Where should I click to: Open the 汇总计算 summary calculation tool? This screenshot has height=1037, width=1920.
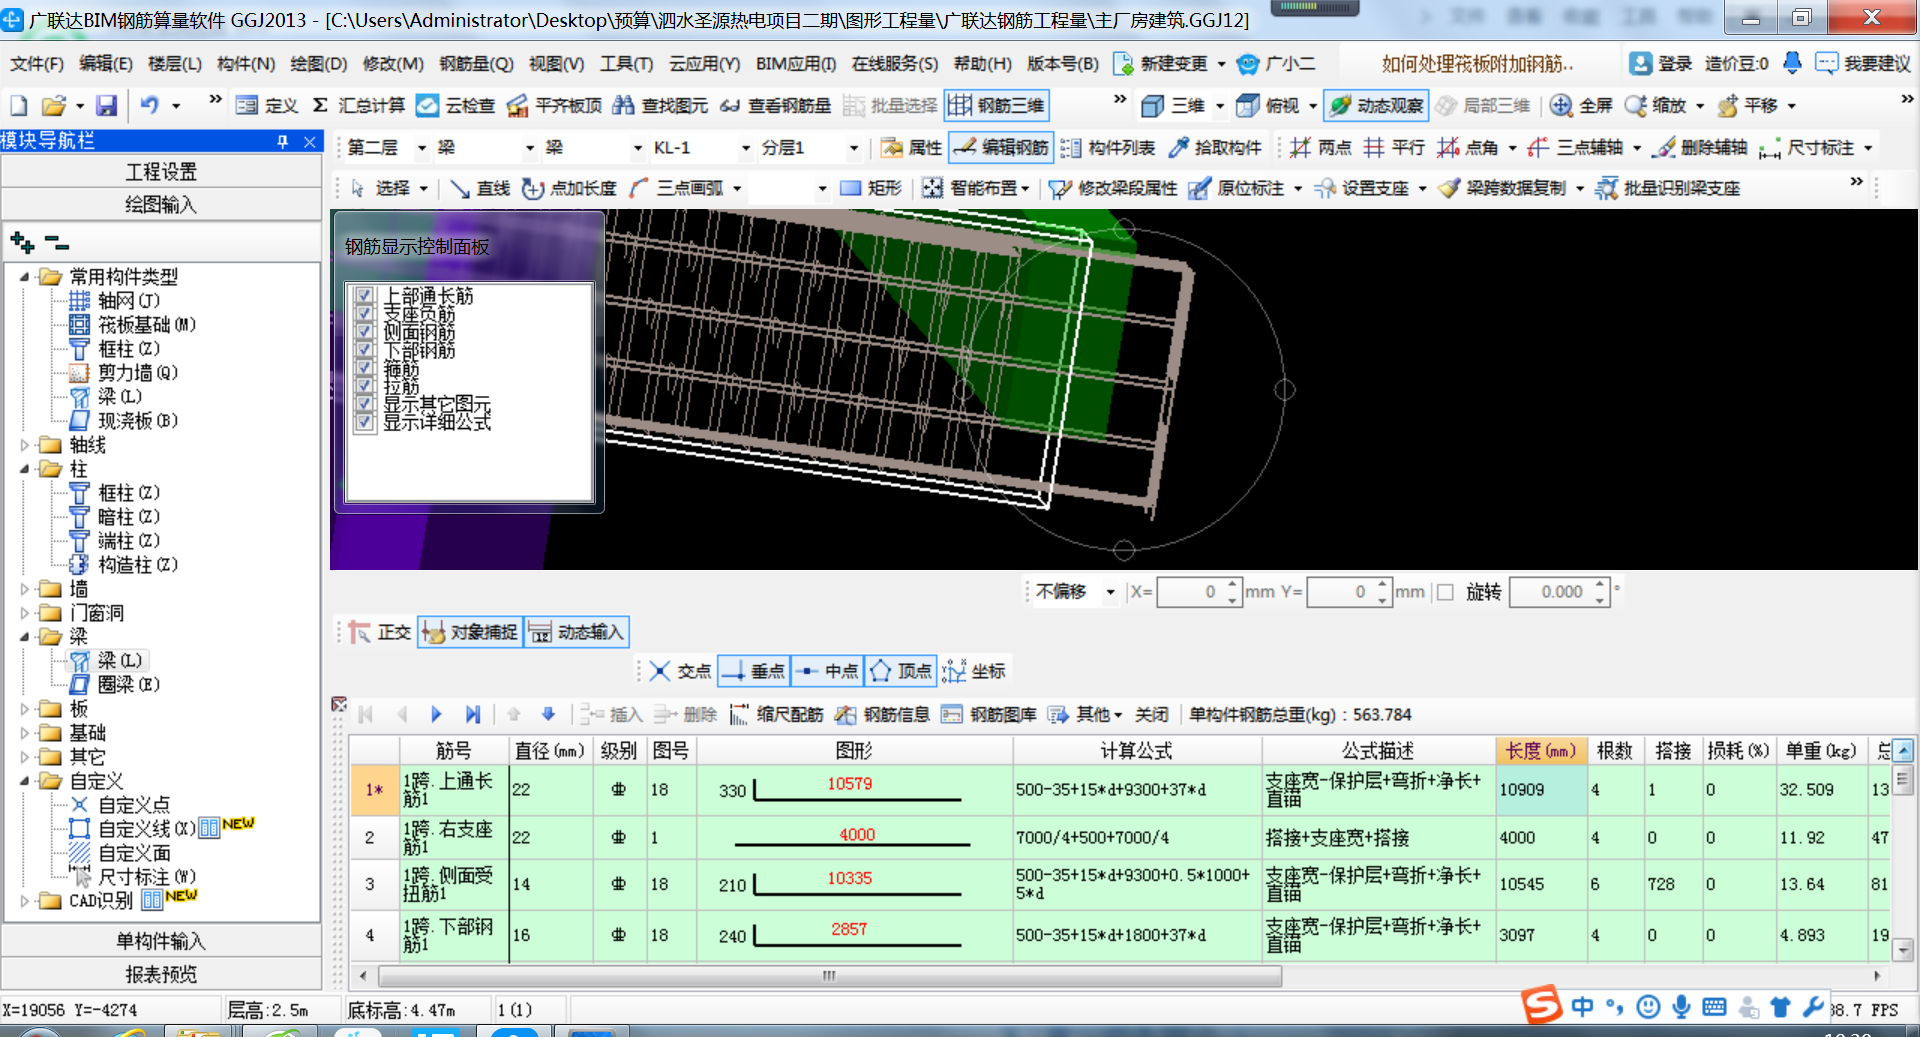point(359,105)
